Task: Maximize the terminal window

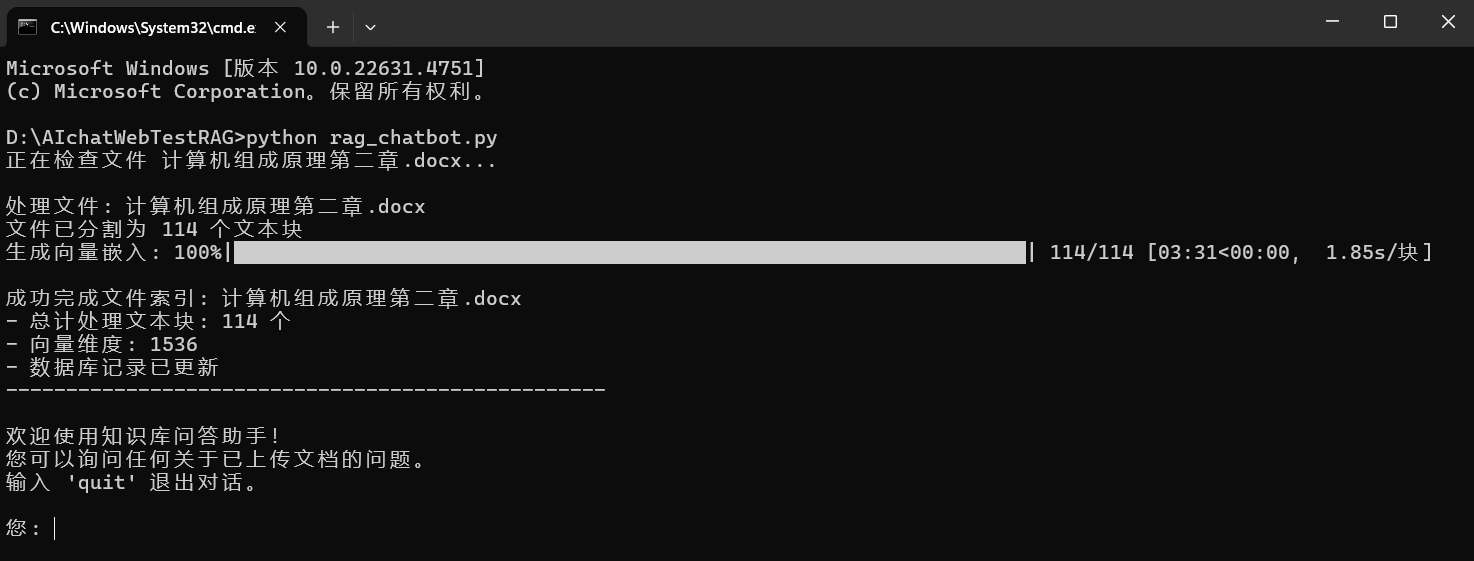Action: (1390, 22)
